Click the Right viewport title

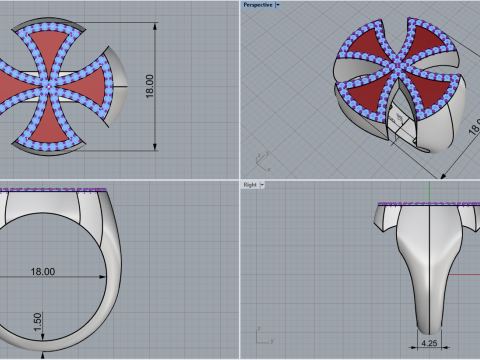[250, 185]
